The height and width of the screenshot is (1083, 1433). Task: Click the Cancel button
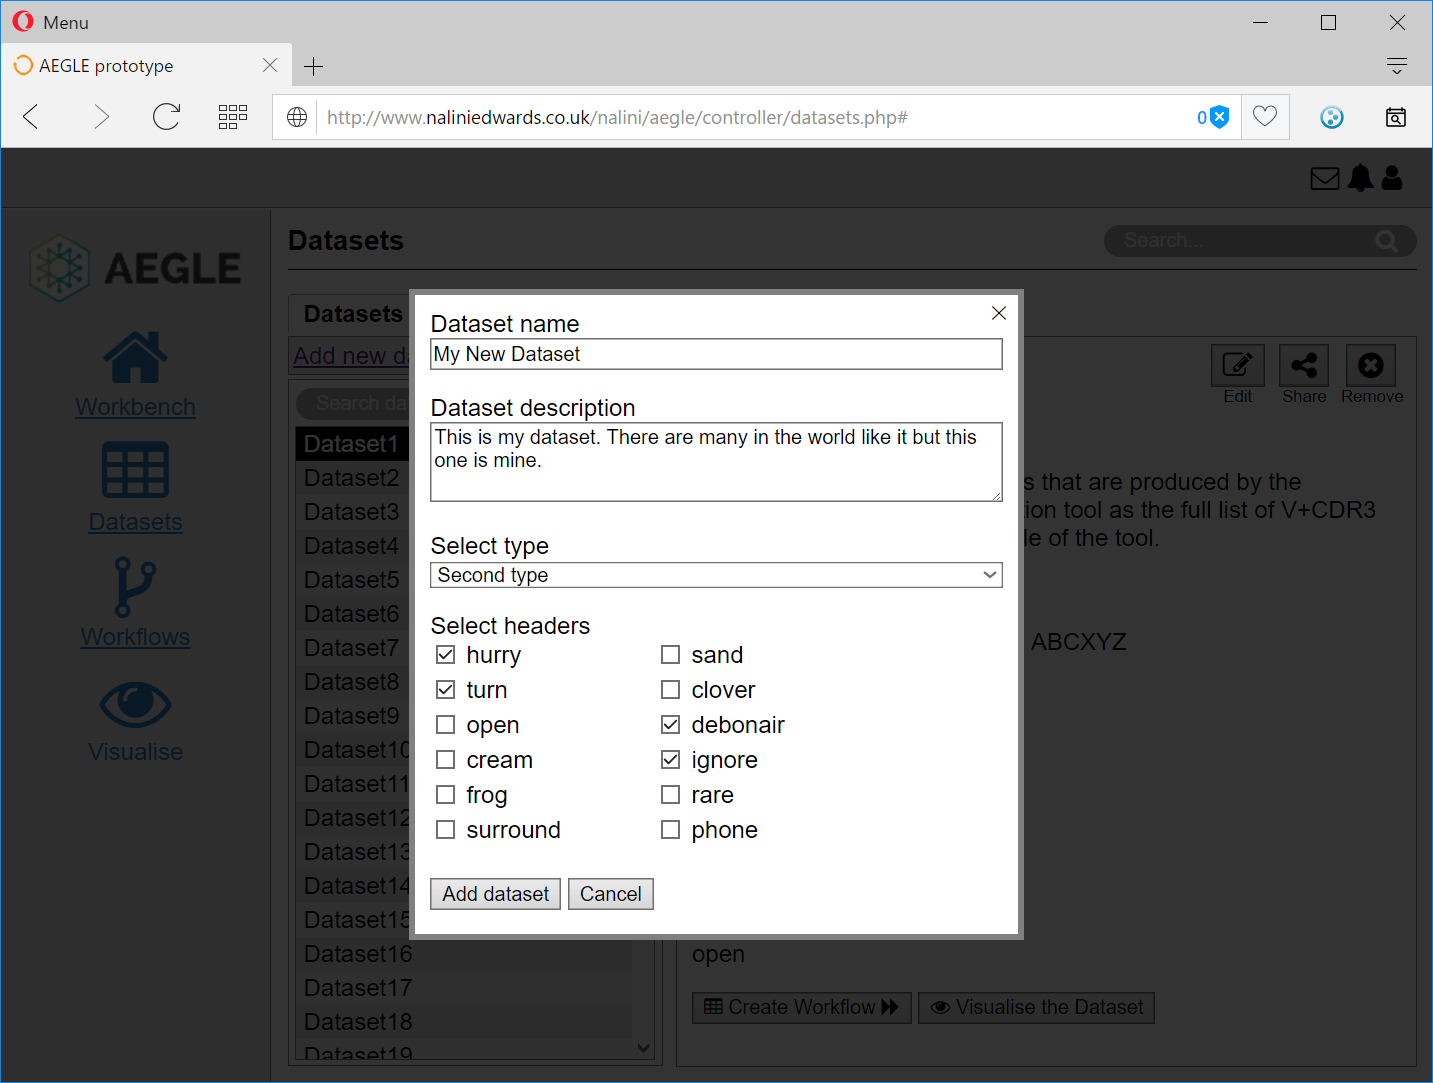610,894
